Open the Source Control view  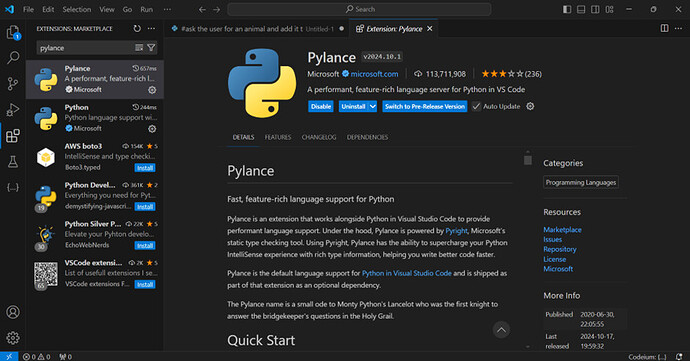point(13,84)
